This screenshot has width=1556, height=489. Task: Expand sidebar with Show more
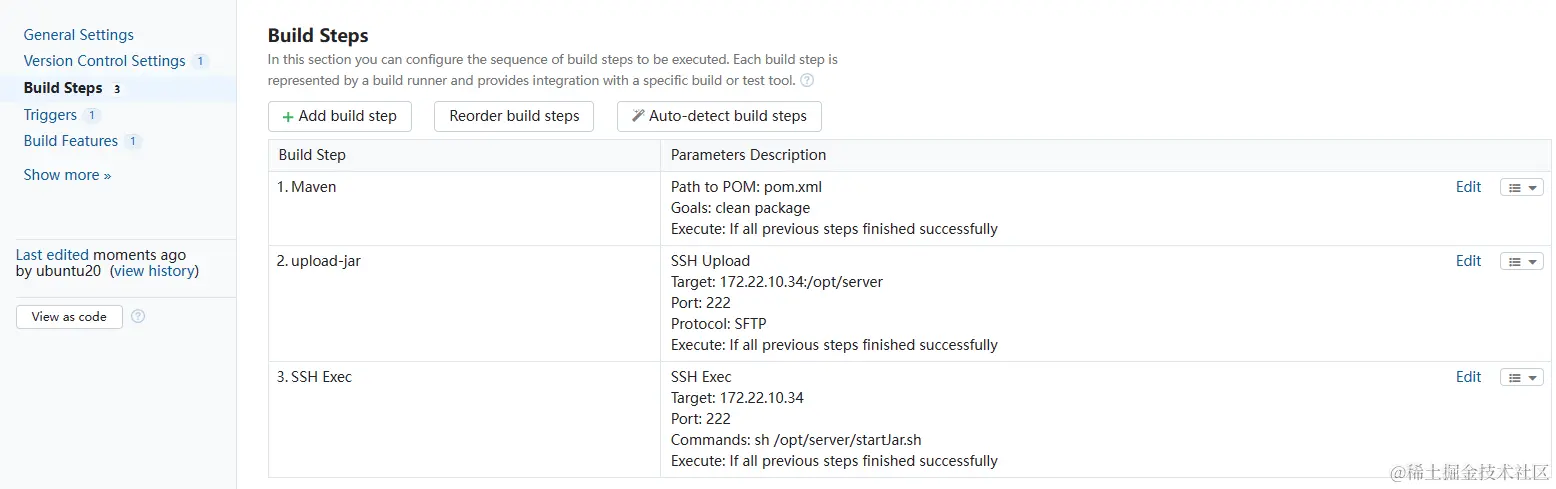[67, 175]
